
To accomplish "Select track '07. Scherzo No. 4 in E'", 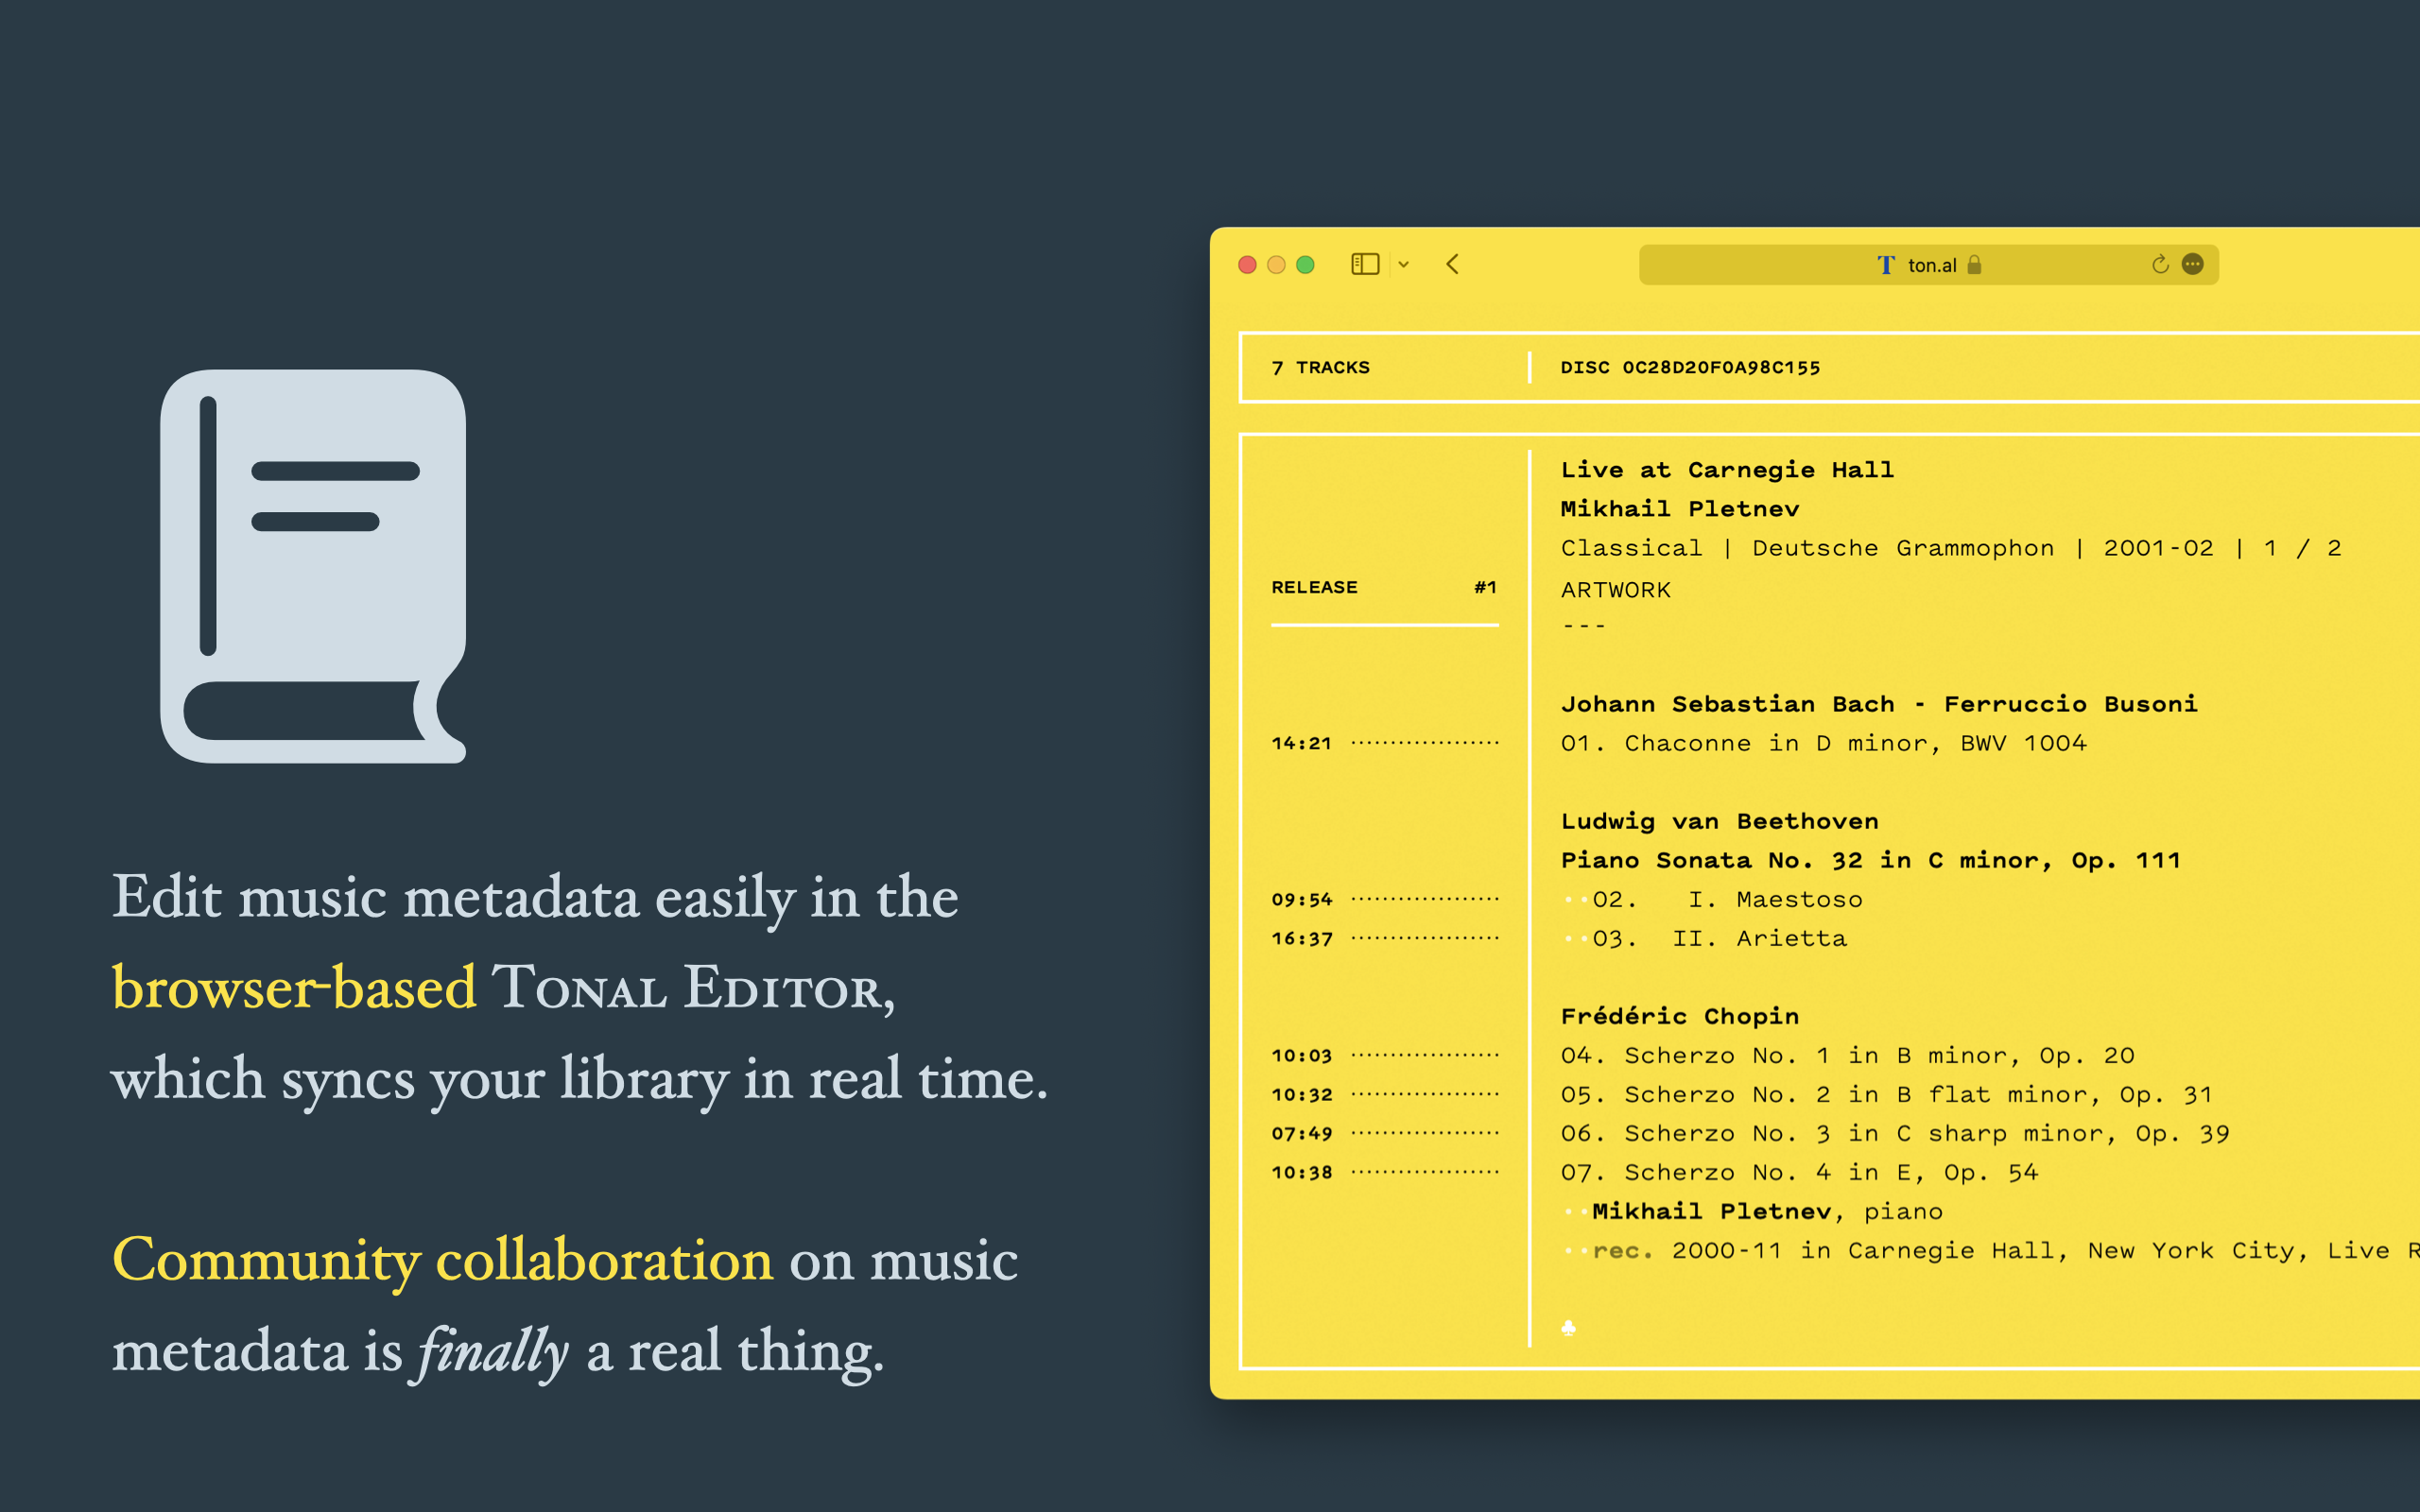I will pos(1799,1172).
